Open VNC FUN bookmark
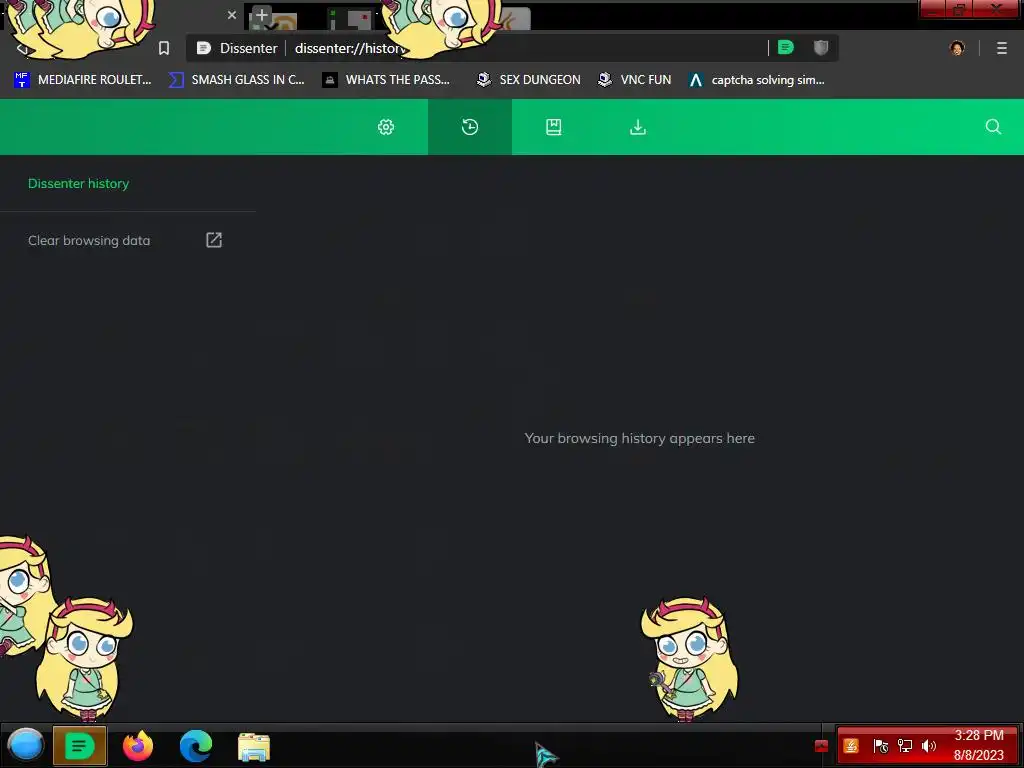This screenshot has width=1024, height=768. tap(634, 80)
